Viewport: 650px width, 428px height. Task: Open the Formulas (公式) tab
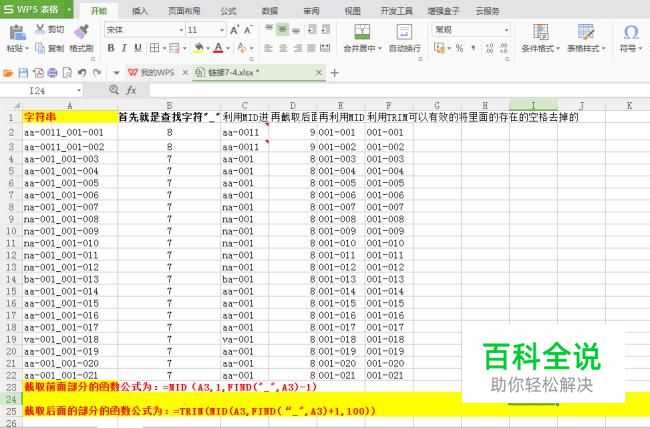point(228,11)
